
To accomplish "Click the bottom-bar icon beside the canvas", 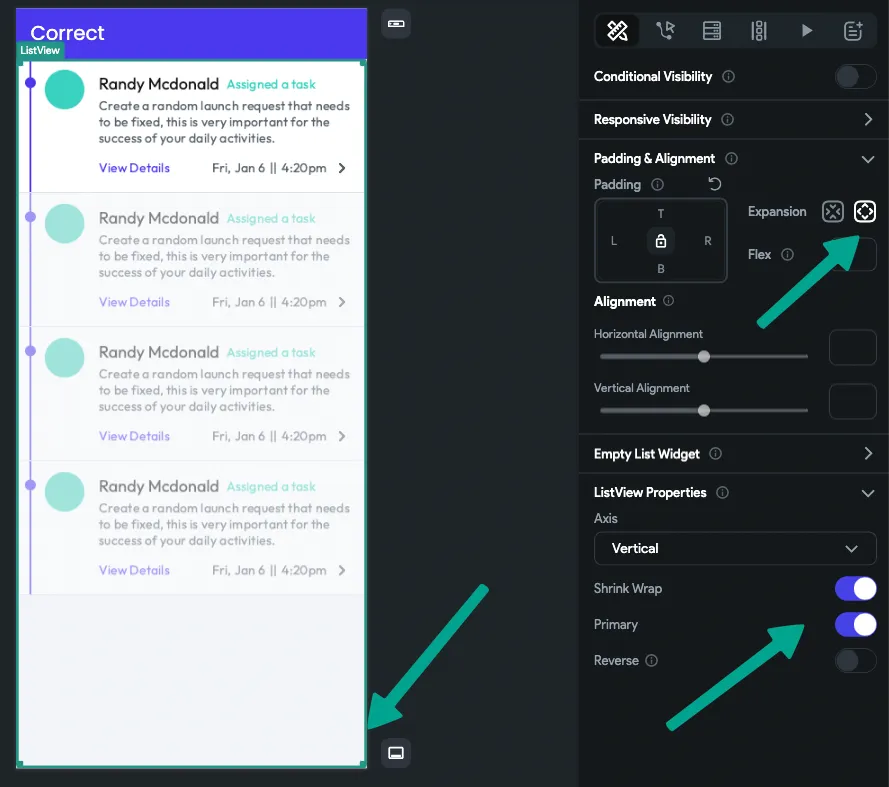I will pos(396,753).
